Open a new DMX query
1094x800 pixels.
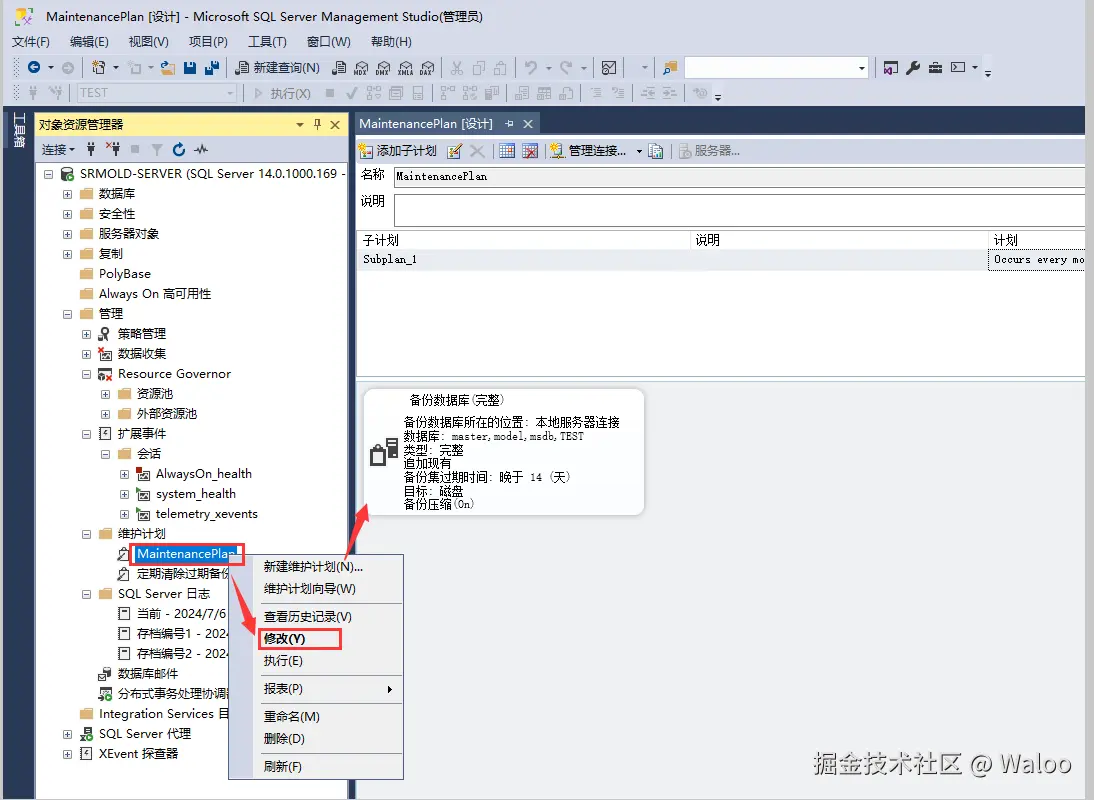[x=383, y=68]
